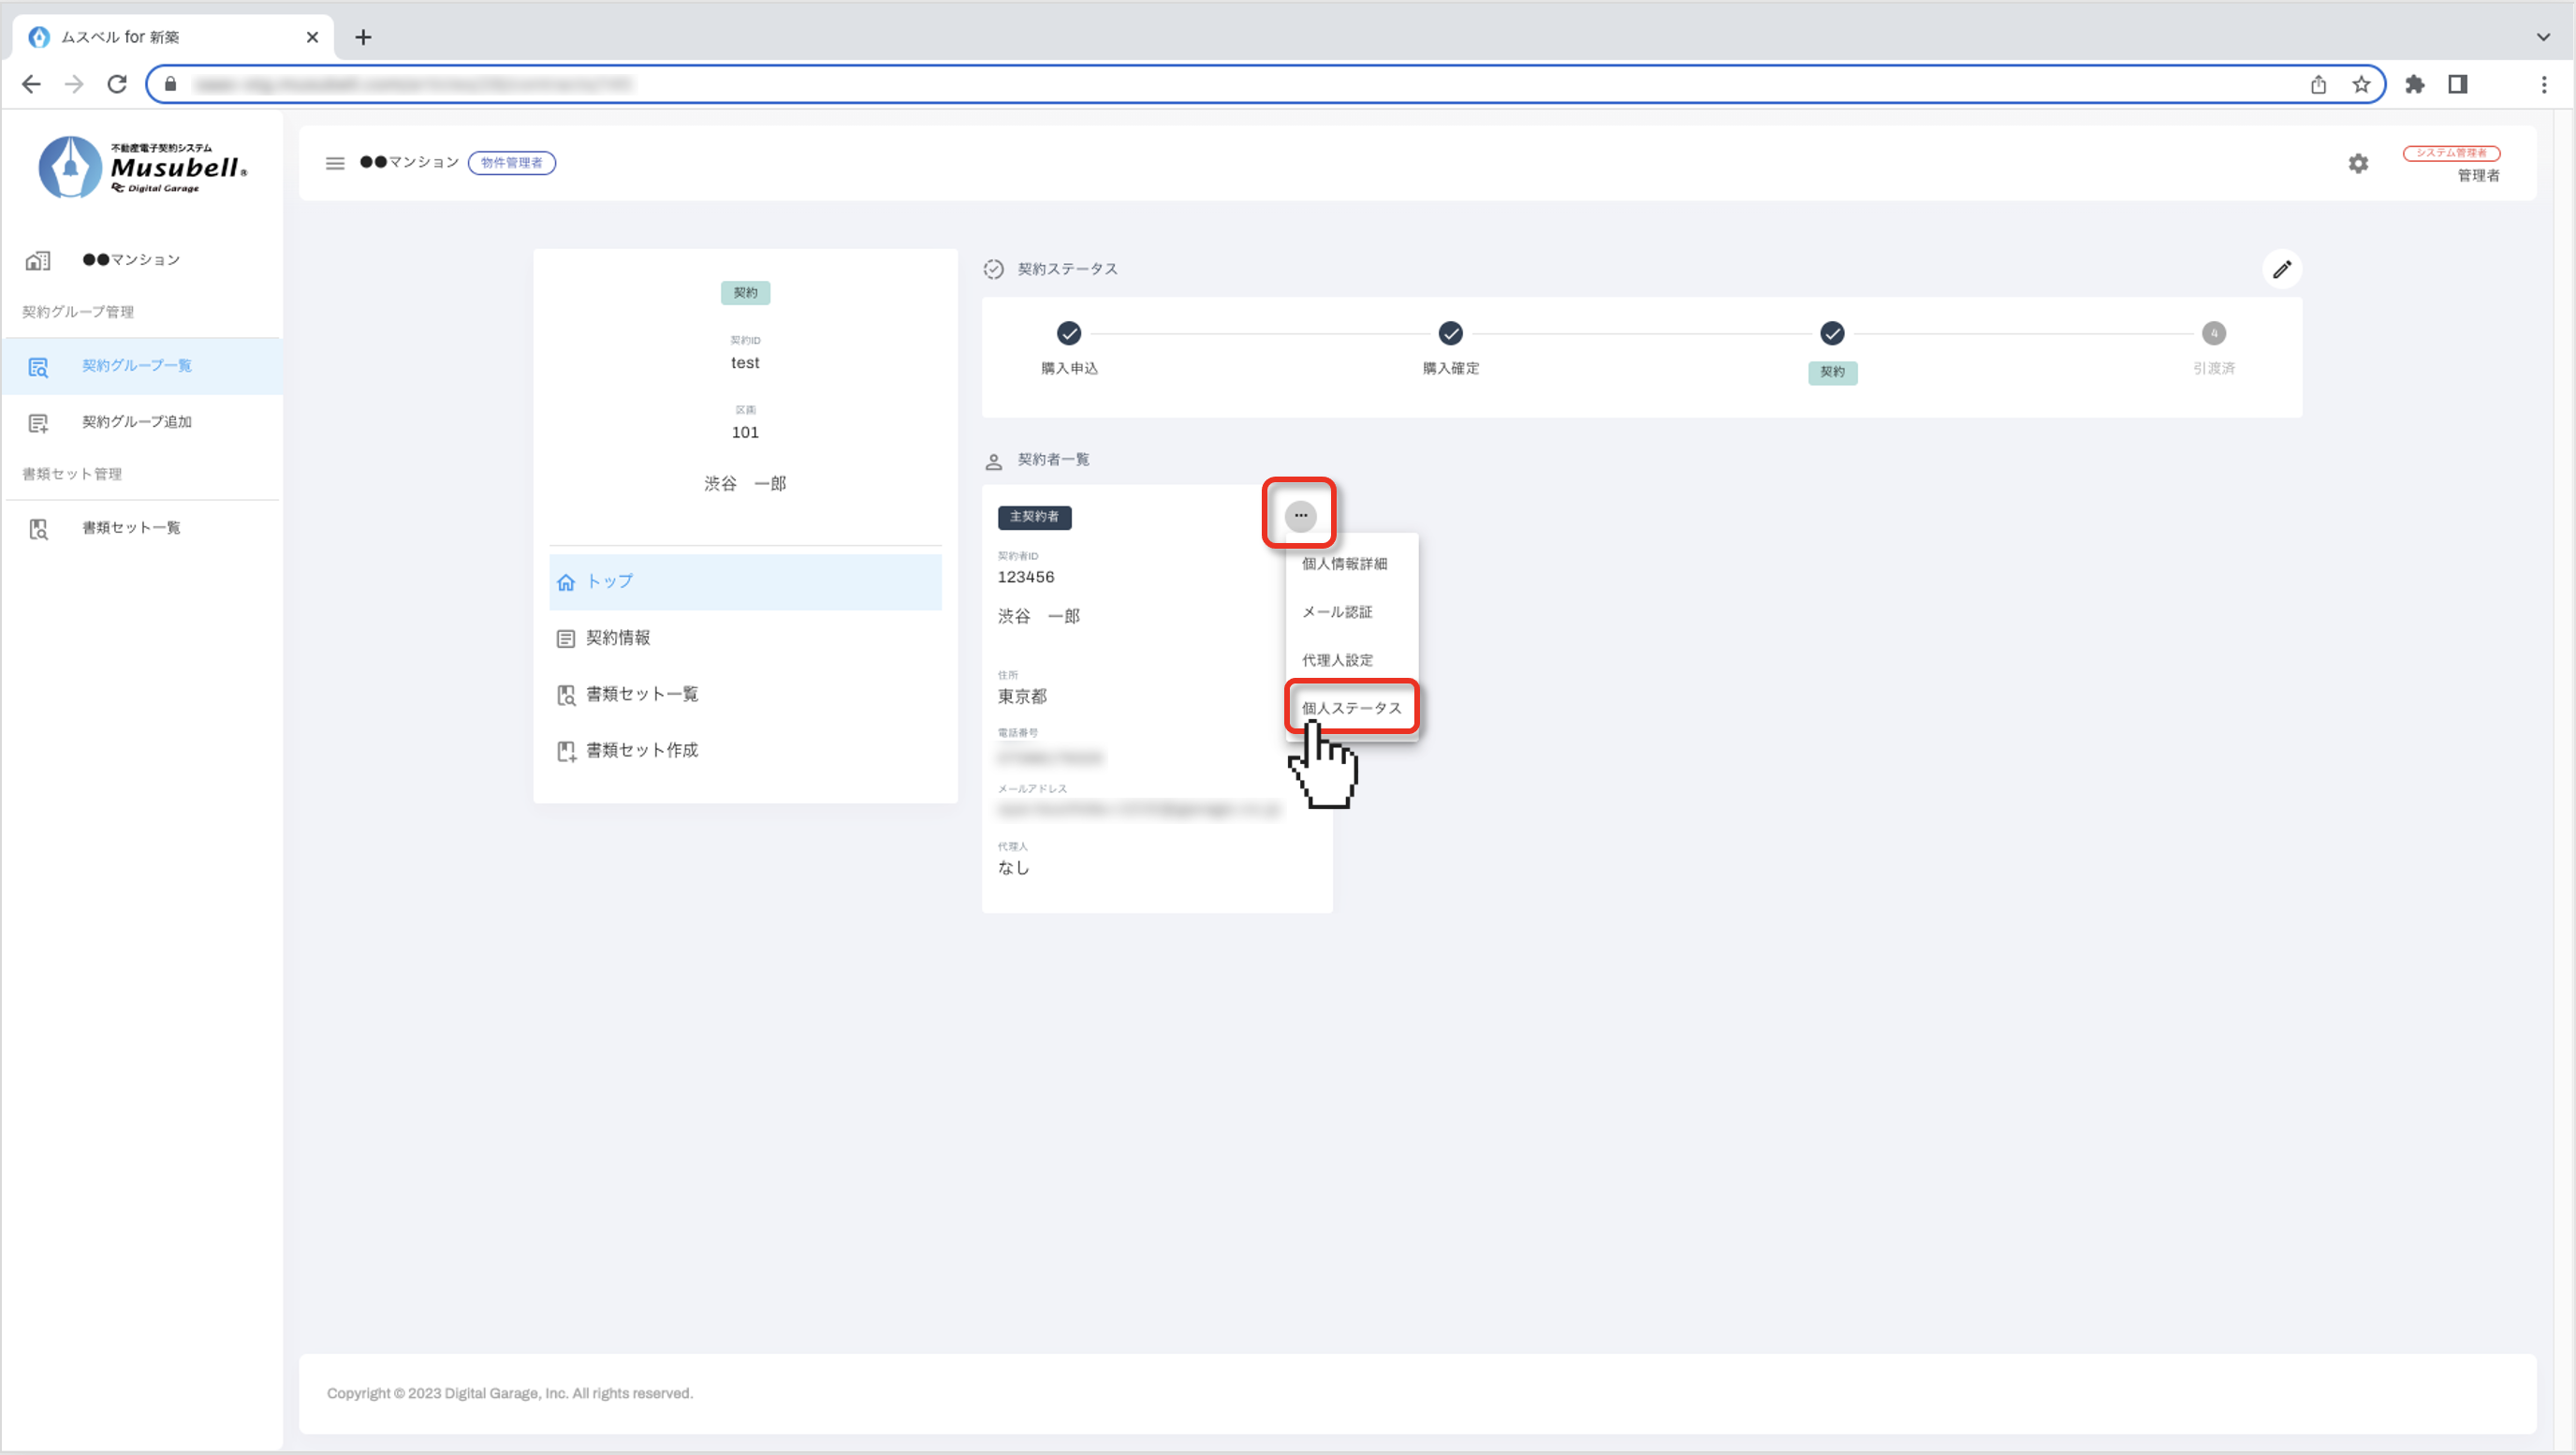Select メール認証 menu option

coord(1337,611)
